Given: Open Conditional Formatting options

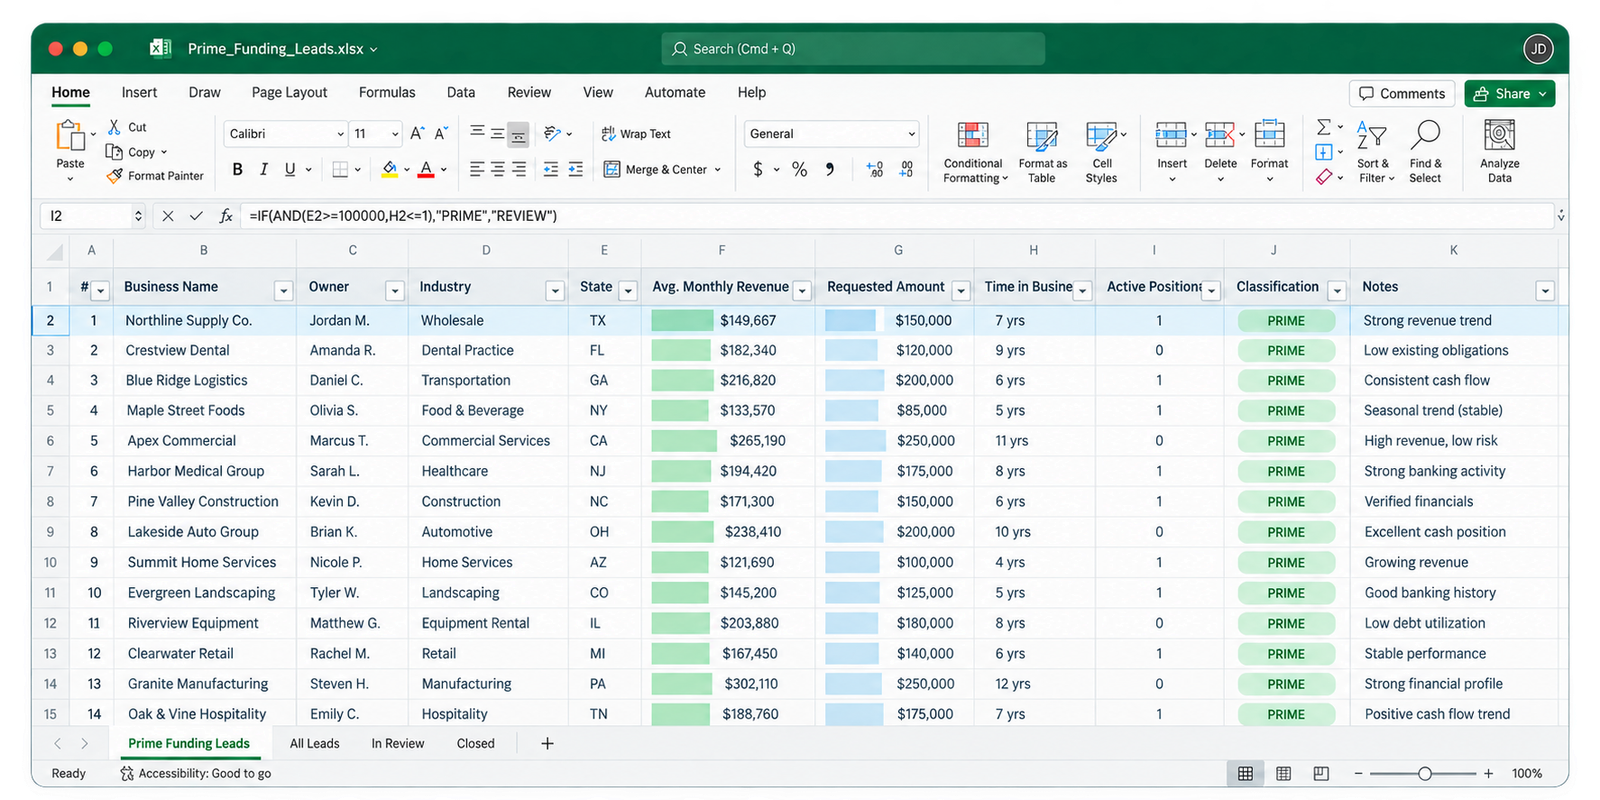Looking at the screenshot, I should pyautogui.click(x=974, y=152).
